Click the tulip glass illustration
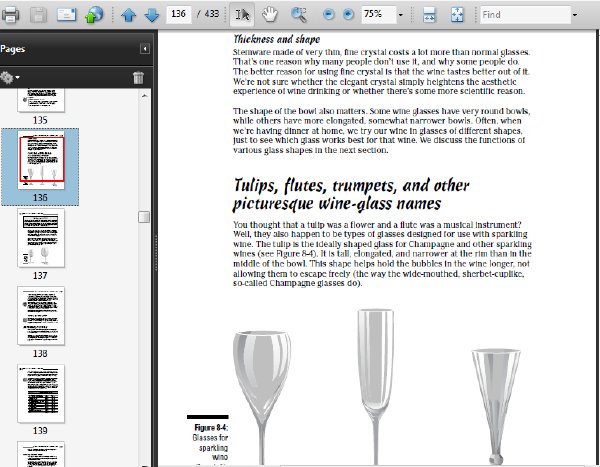This screenshot has width=600, height=467. click(x=262, y=397)
